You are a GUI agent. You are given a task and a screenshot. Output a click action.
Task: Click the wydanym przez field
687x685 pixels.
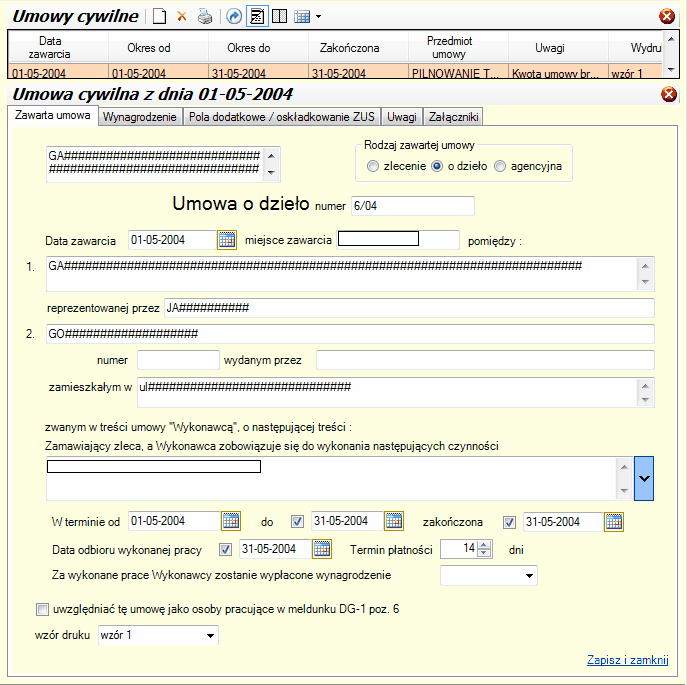(485, 360)
